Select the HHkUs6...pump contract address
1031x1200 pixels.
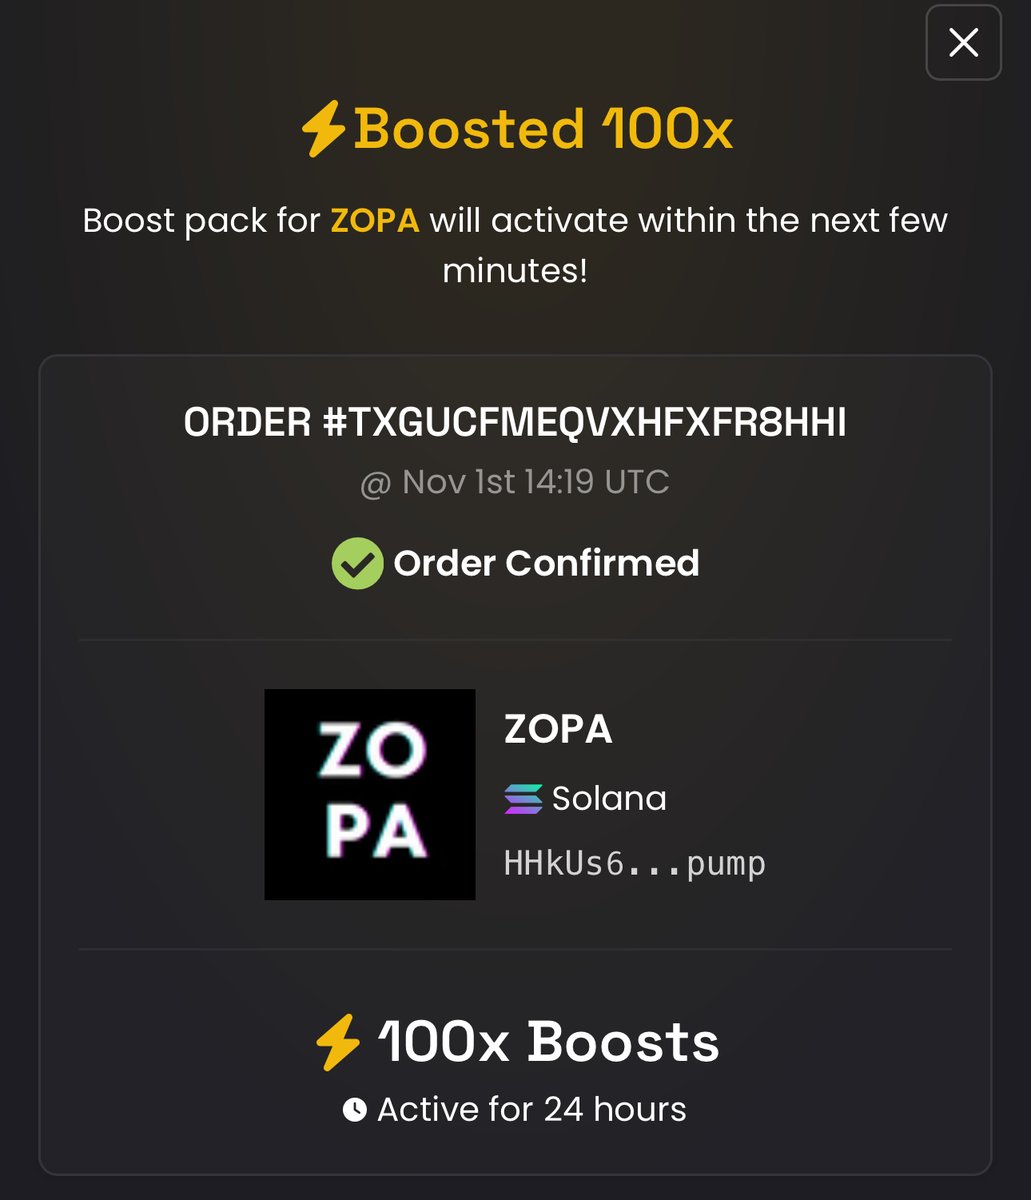click(x=634, y=863)
